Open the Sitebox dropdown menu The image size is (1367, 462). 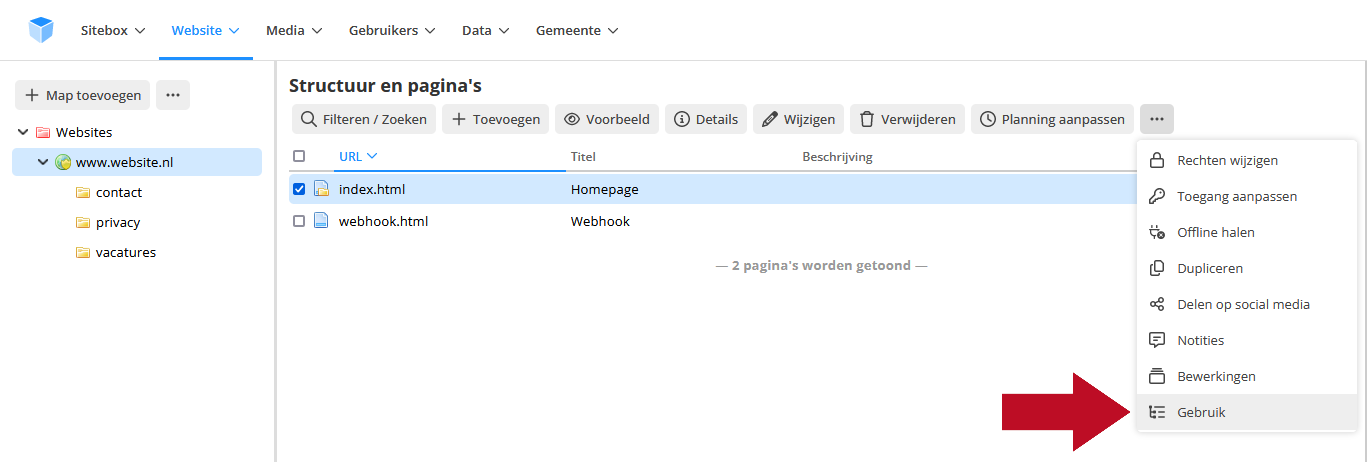click(113, 30)
